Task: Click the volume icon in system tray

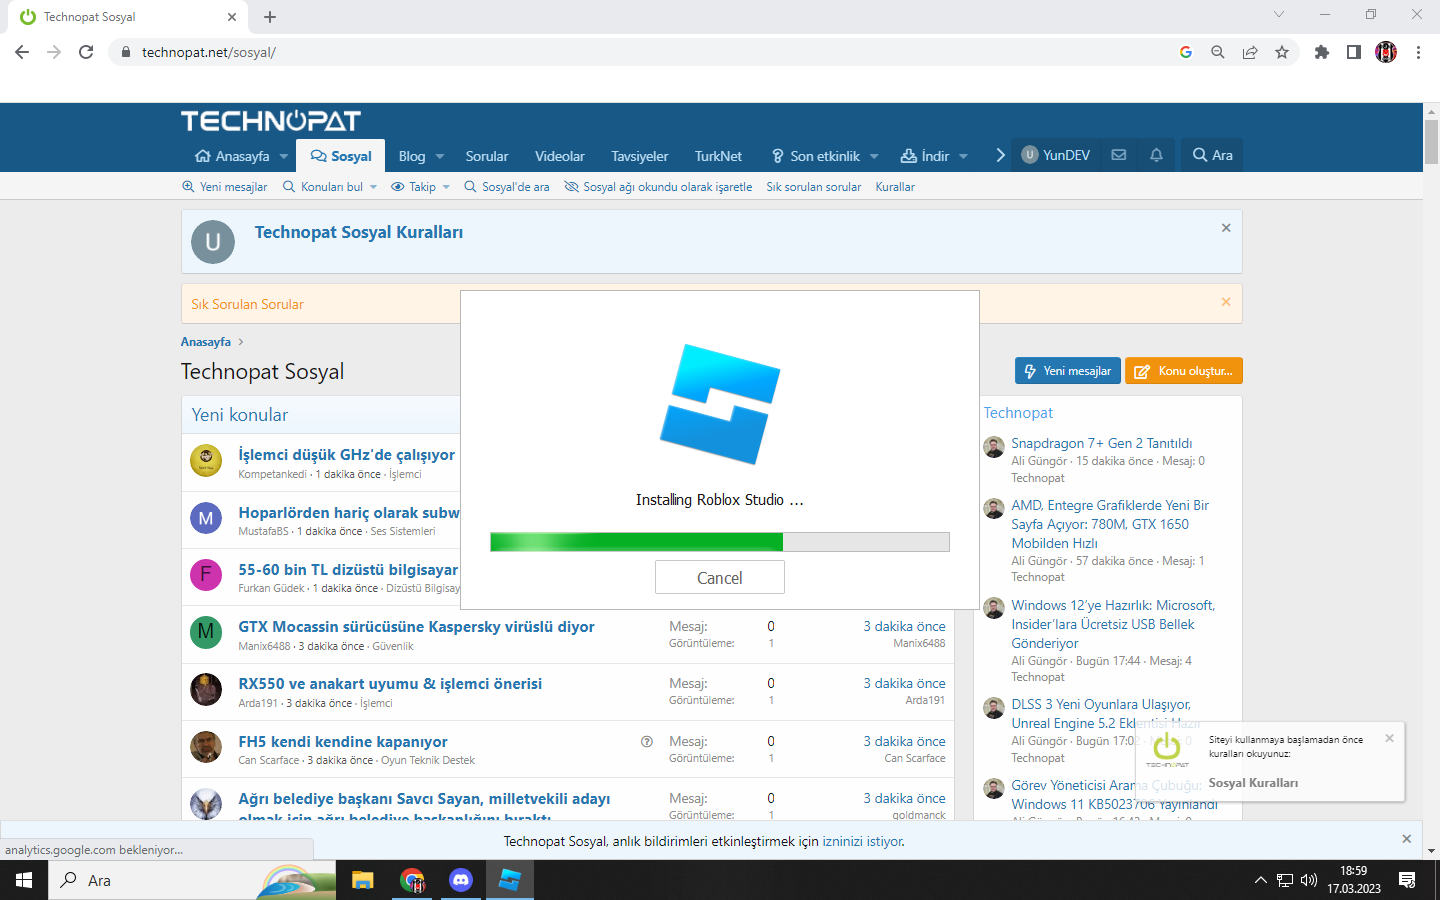Action: (1309, 880)
